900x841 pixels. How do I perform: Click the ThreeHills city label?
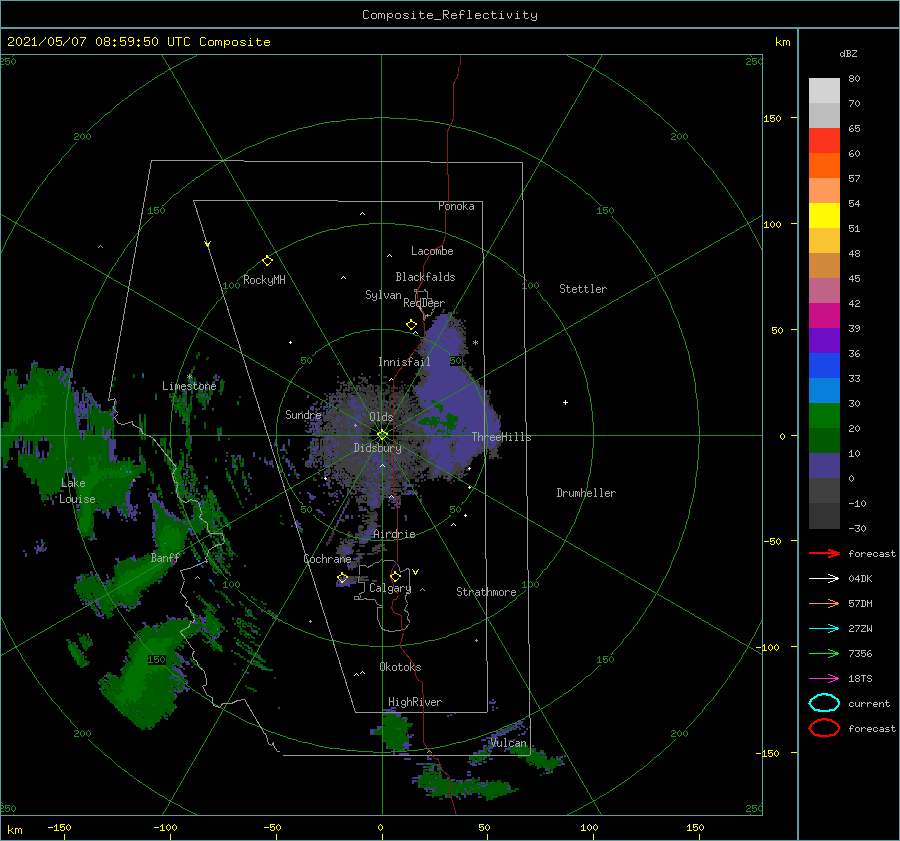click(x=501, y=437)
